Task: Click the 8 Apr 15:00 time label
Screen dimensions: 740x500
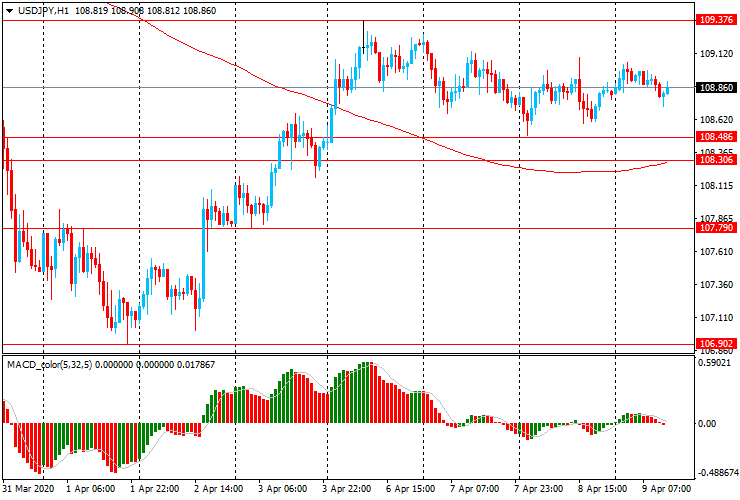Action: pos(603,489)
